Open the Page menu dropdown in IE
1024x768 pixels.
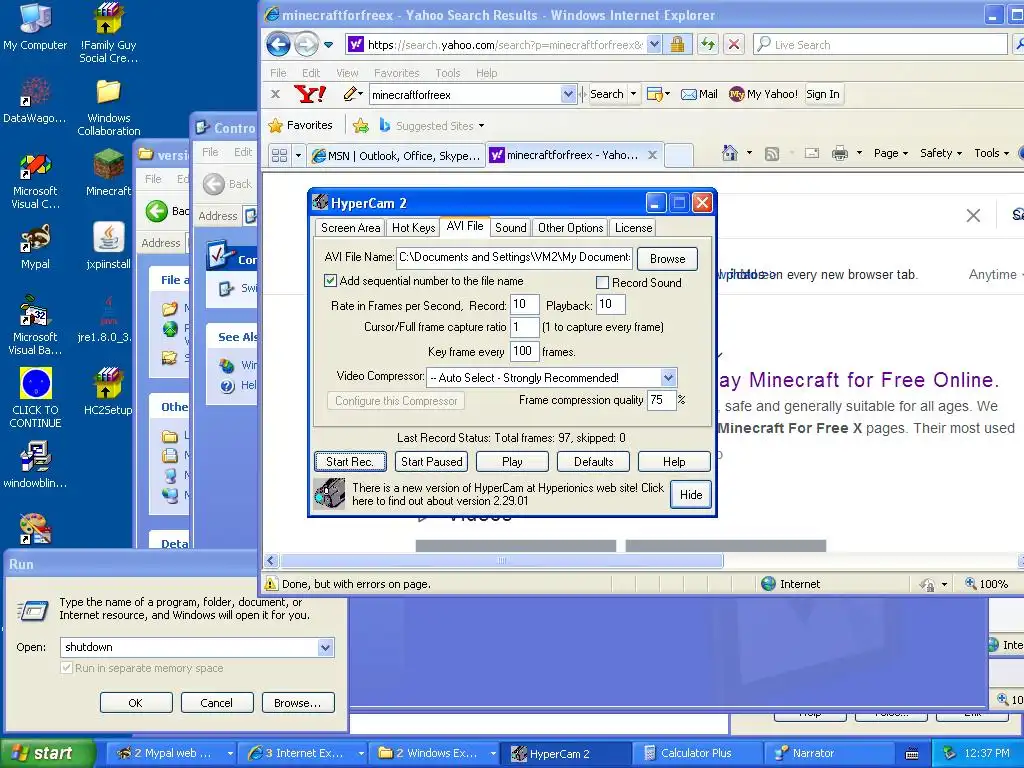[x=891, y=153]
